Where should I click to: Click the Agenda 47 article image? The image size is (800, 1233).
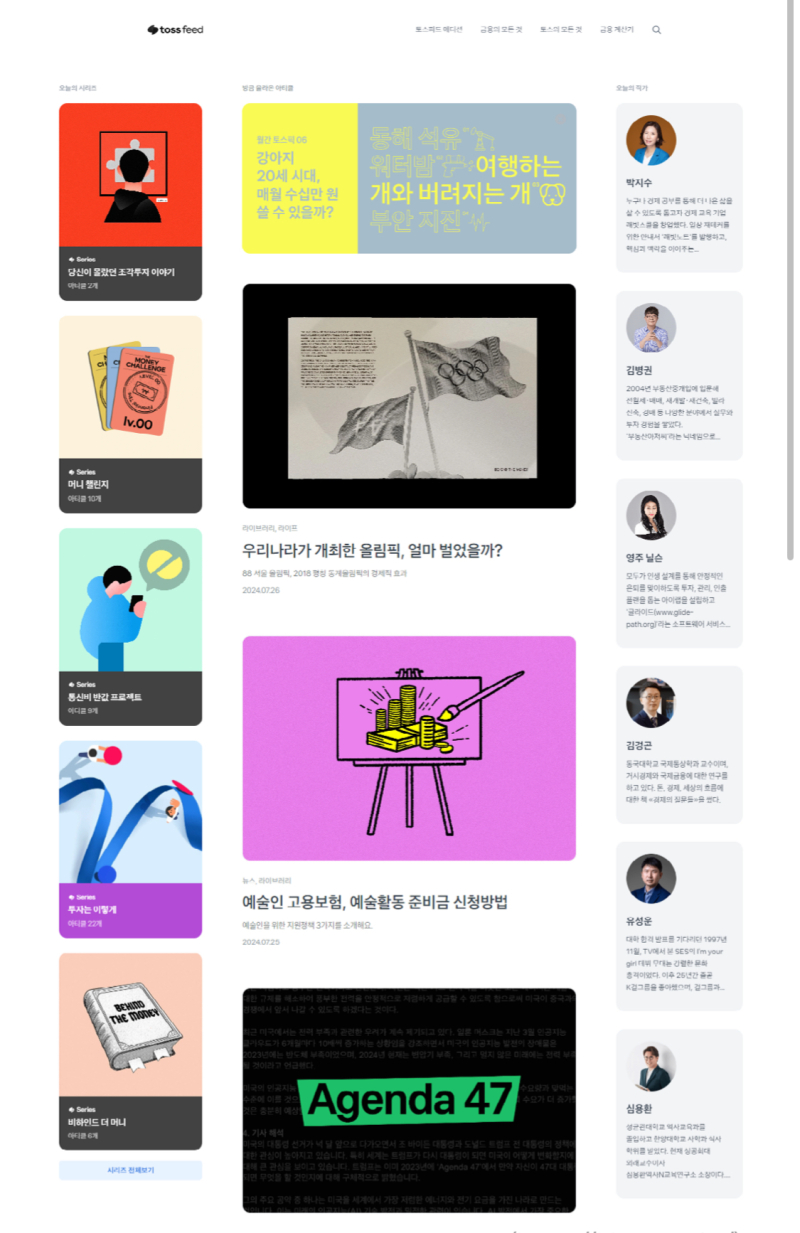(409, 1100)
